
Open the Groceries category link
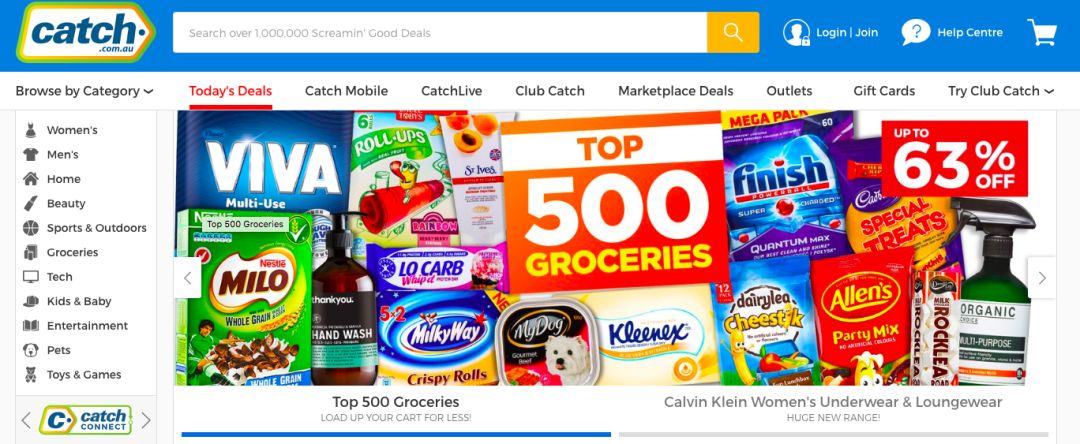click(x=72, y=253)
